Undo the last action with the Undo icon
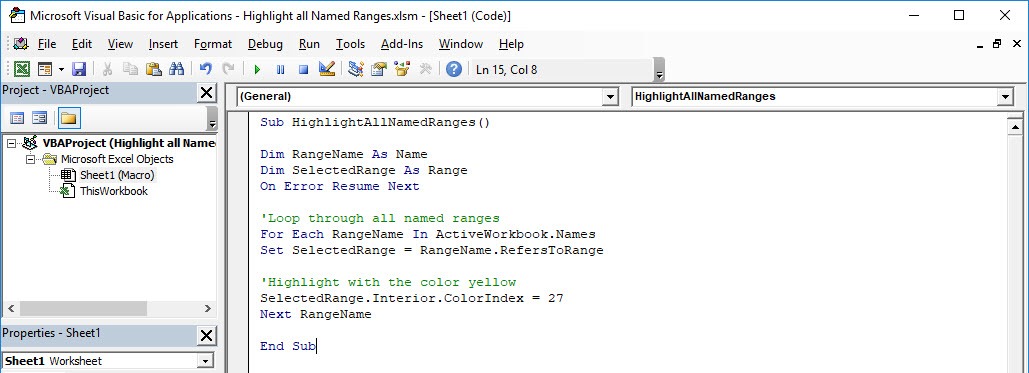Image resolution: width=1029 pixels, height=373 pixels. [x=205, y=69]
